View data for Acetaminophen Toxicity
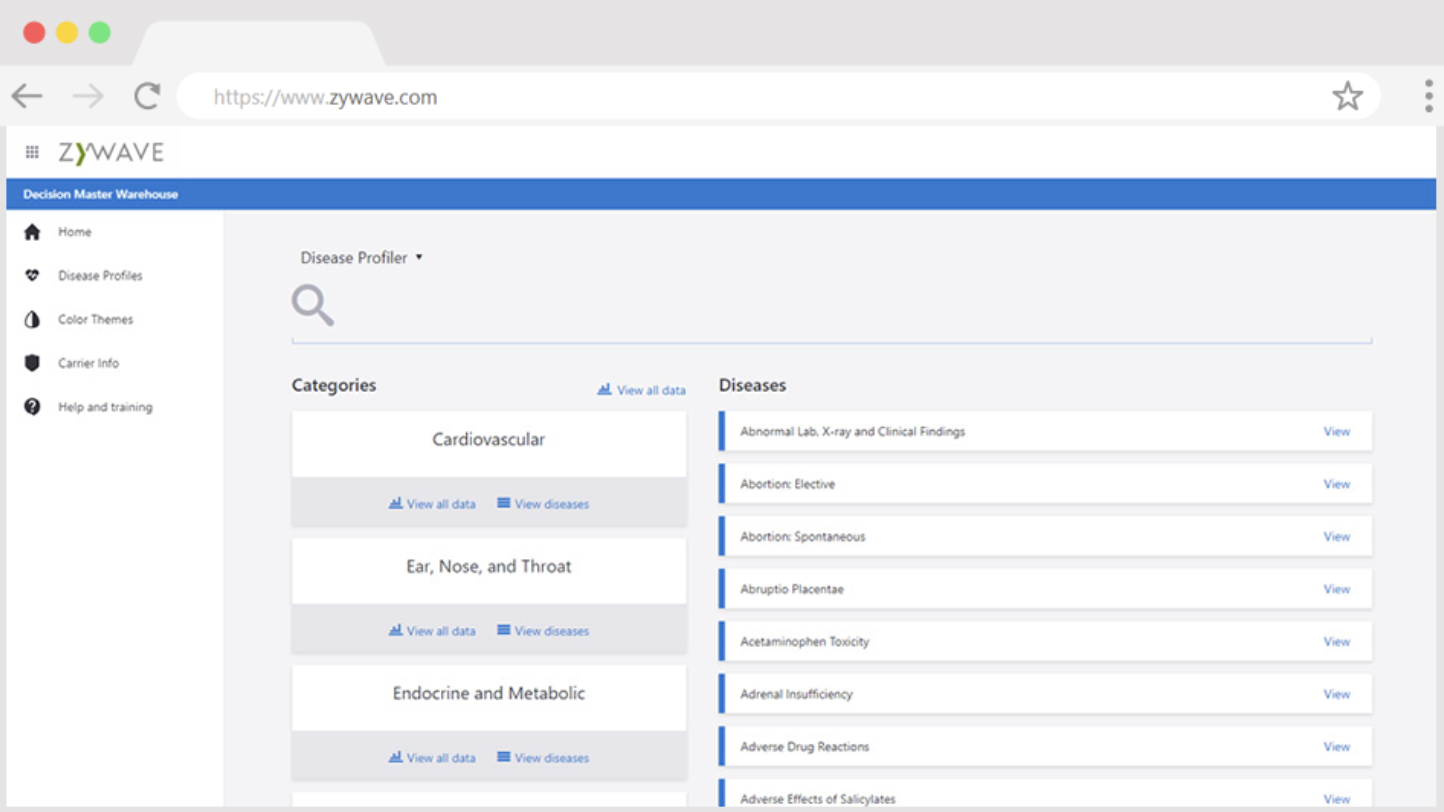Screen dimensions: 1444x812 point(1336,641)
